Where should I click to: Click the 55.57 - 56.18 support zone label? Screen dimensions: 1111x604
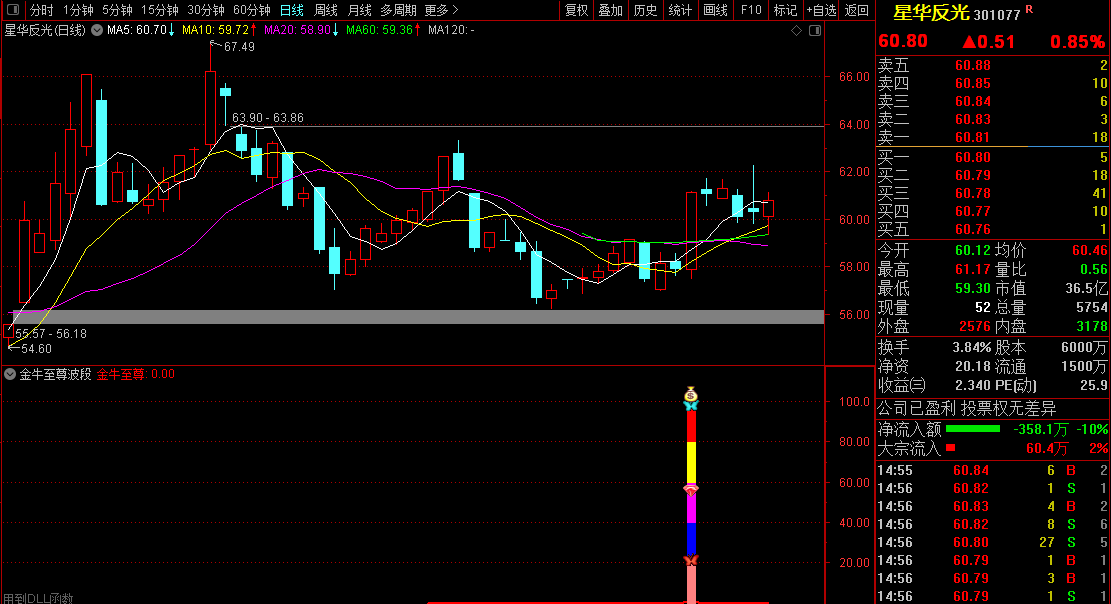tap(51, 333)
